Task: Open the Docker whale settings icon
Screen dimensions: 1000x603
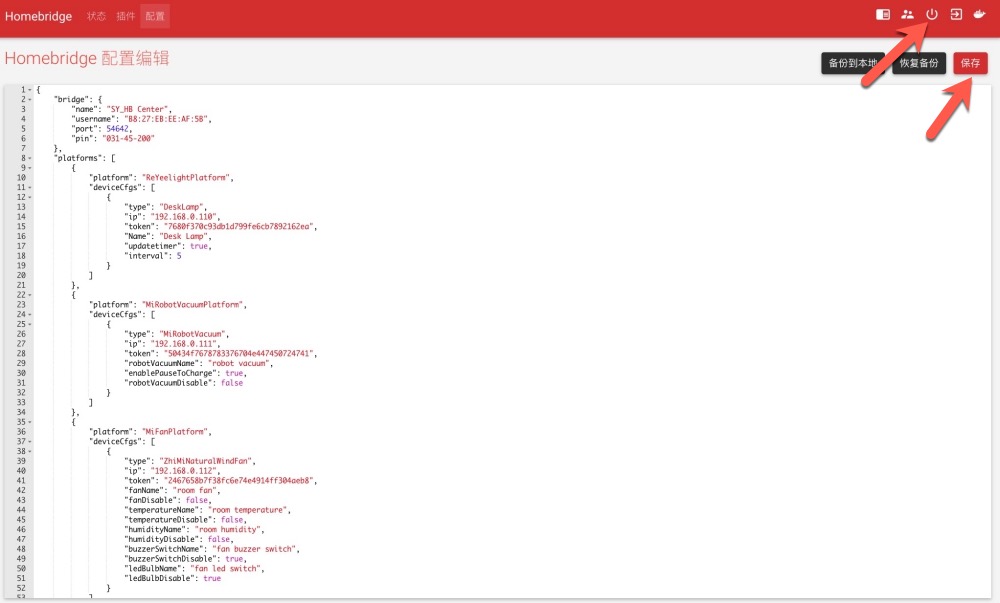Action: pyautogui.click(x=980, y=14)
